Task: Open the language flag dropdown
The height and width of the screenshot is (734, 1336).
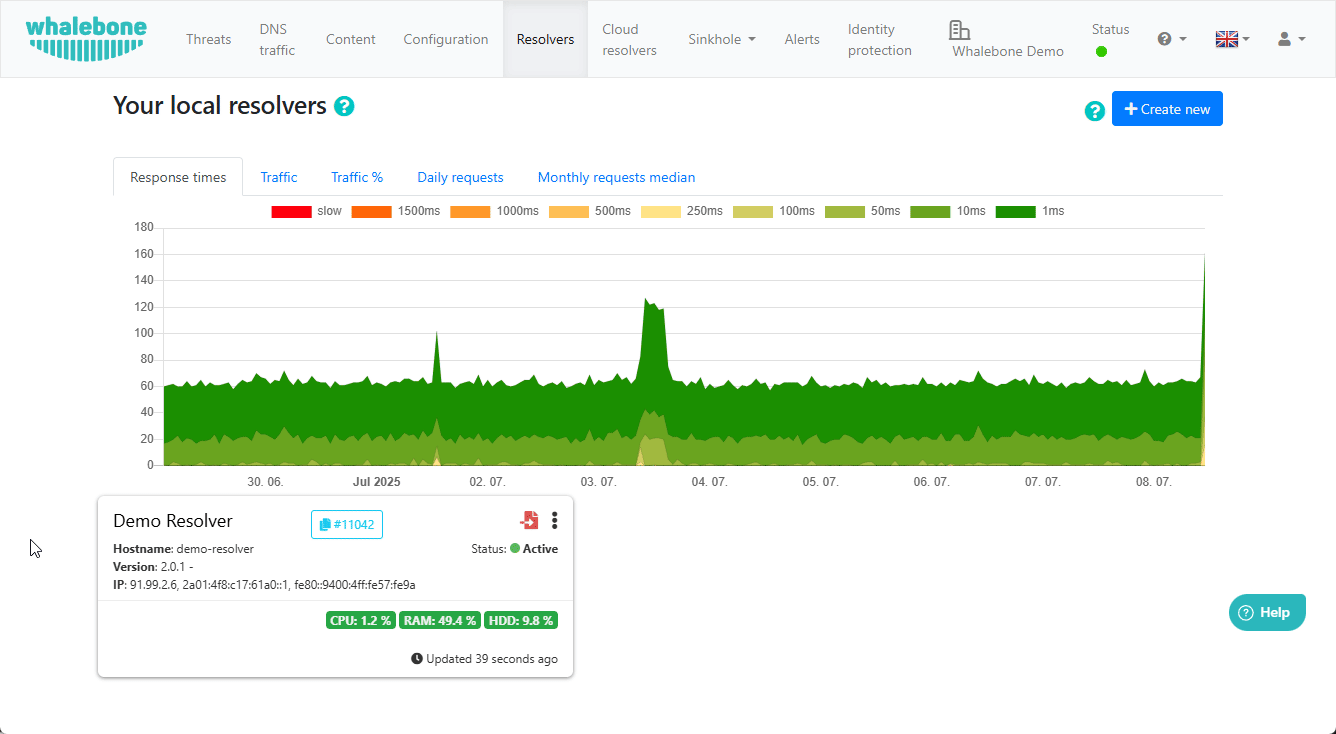Action: pos(1232,39)
